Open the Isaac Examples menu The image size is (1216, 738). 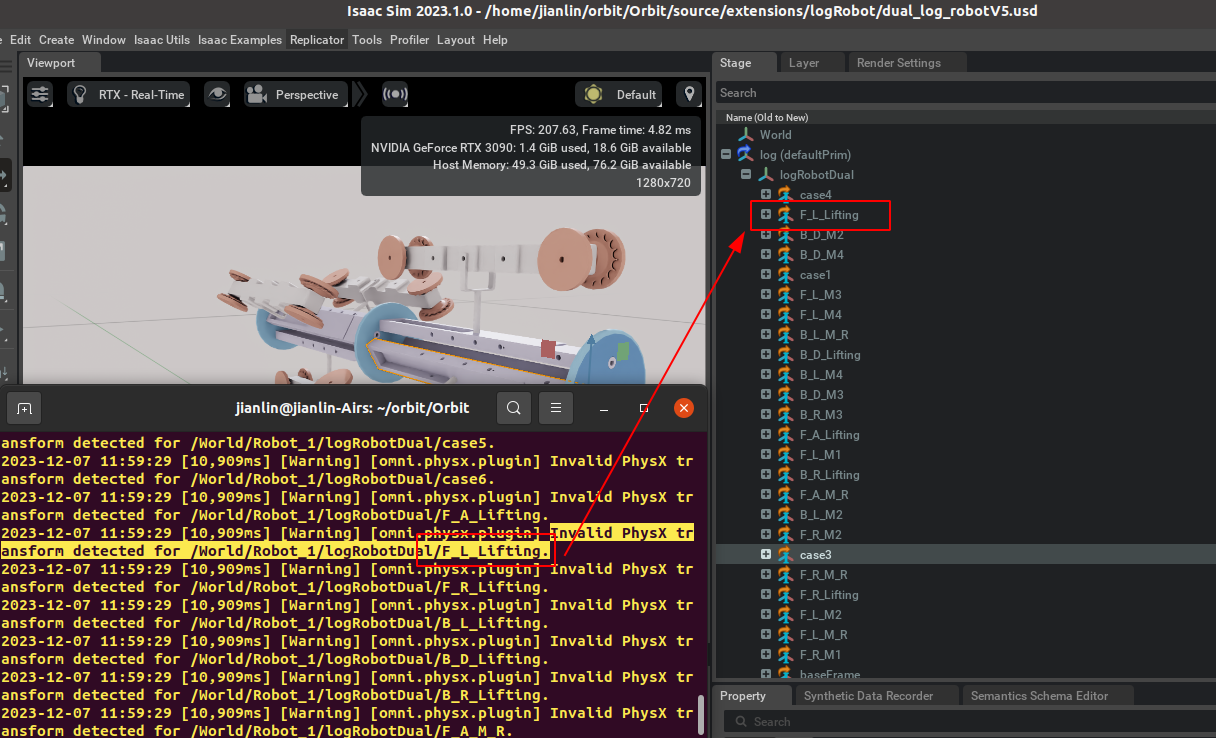coord(240,40)
